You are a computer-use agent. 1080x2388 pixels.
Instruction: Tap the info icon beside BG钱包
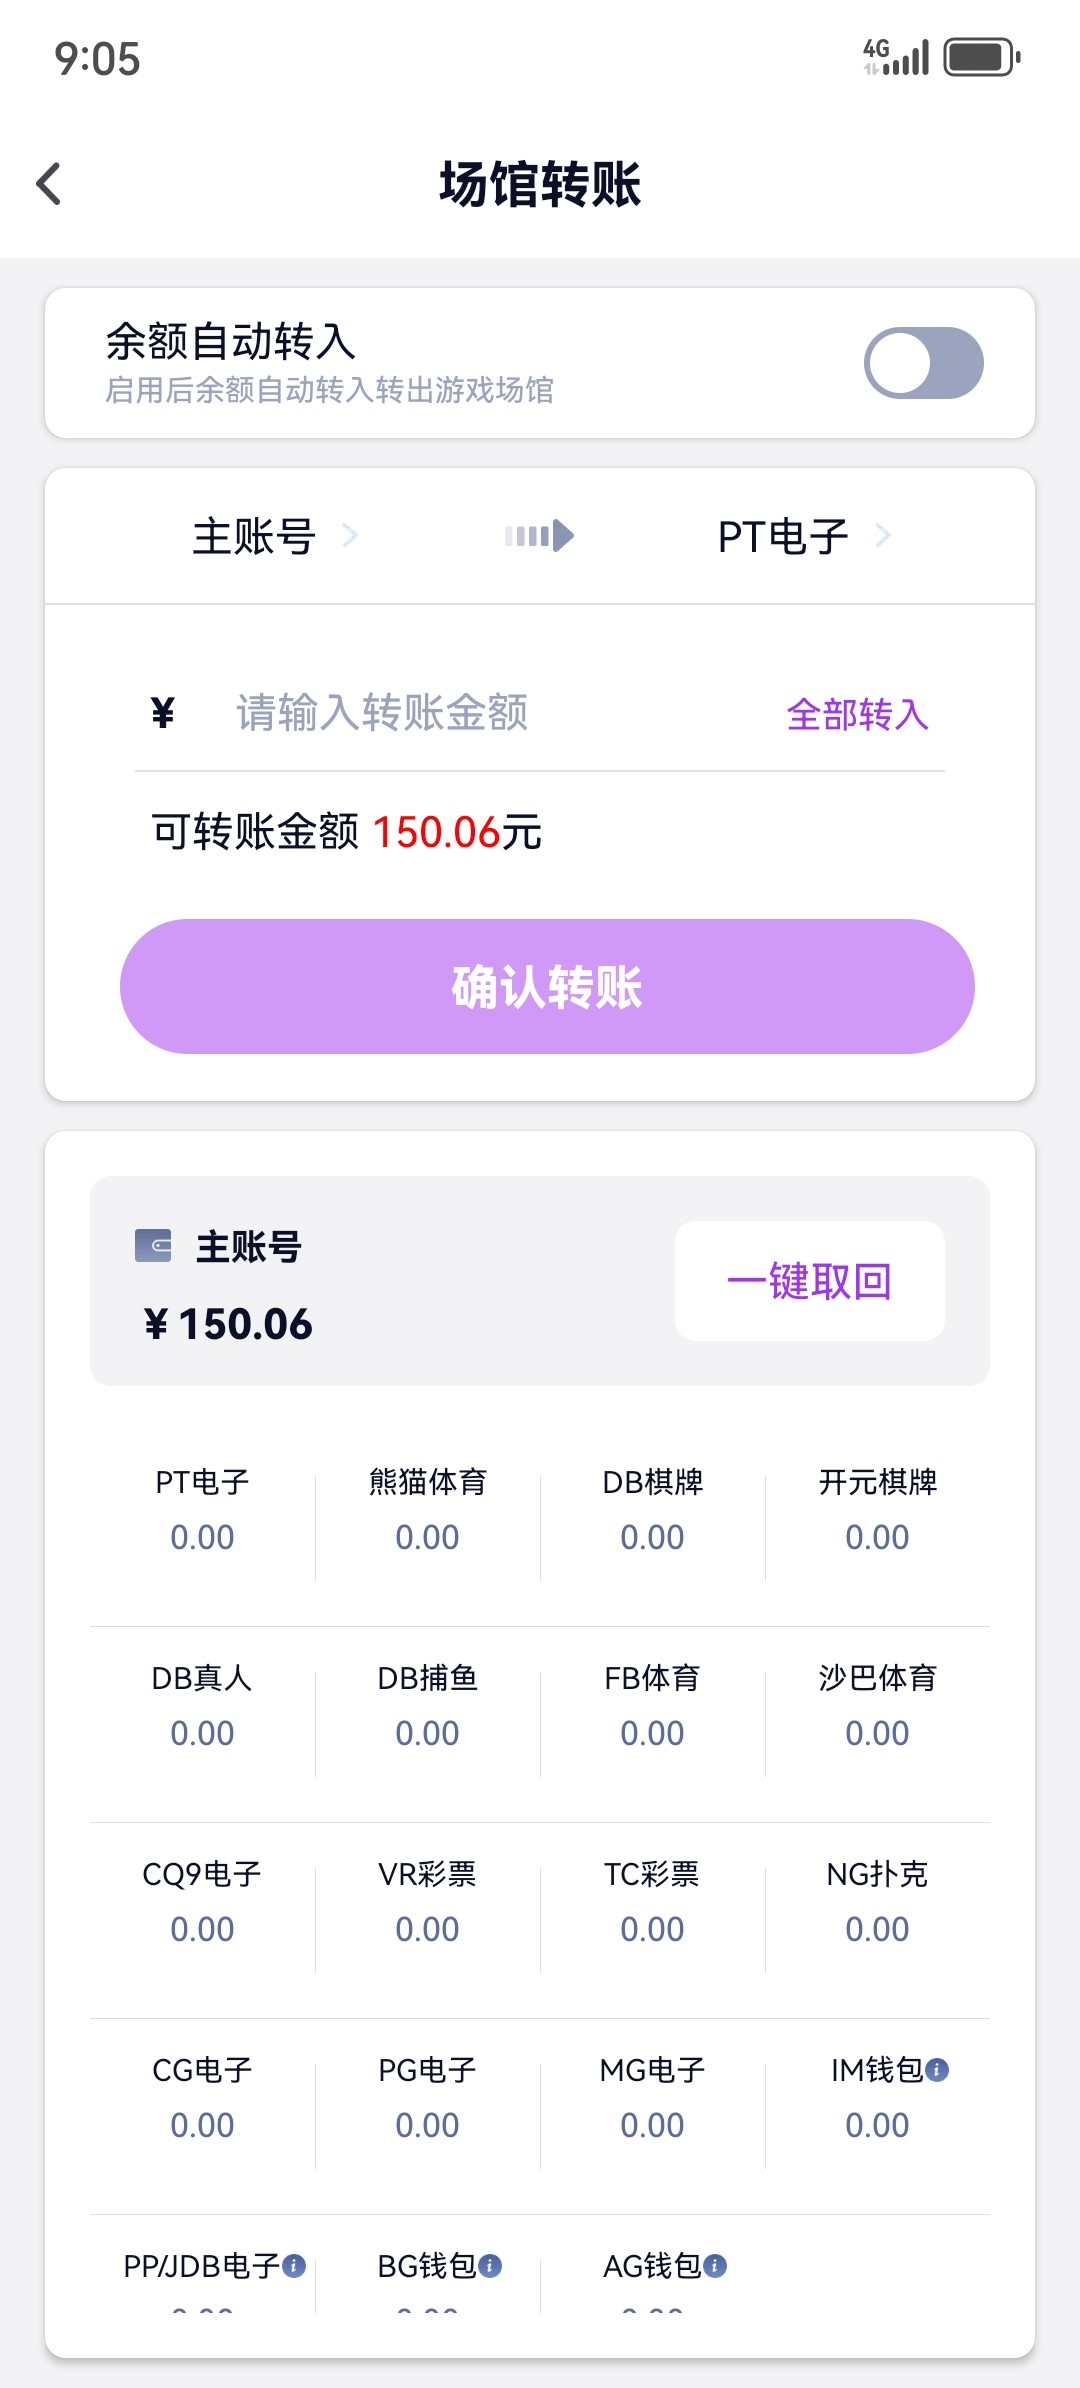[490, 2265]
